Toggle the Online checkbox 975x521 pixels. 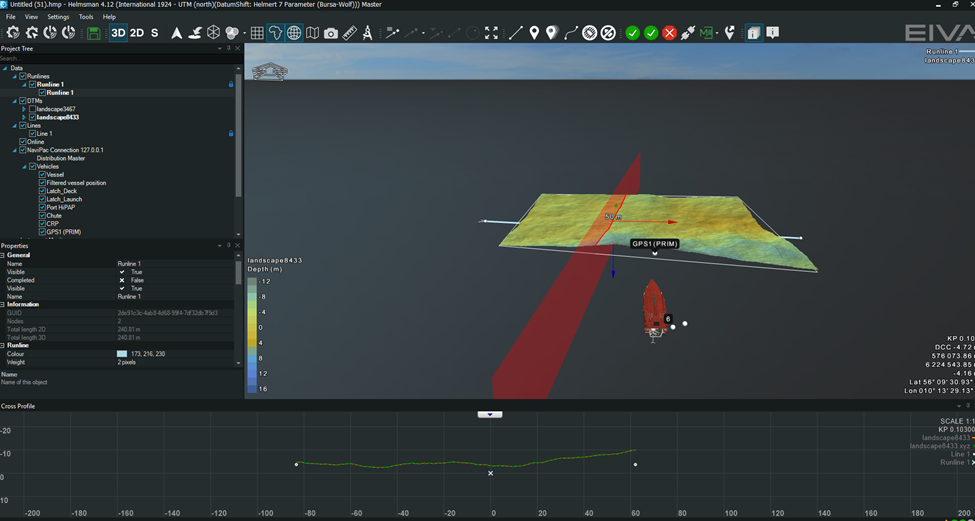(23, 142)
